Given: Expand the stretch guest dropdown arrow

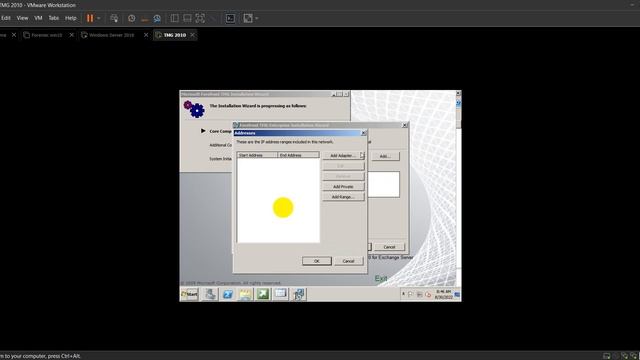Looking at the screenshot, I should click(256, 18).
